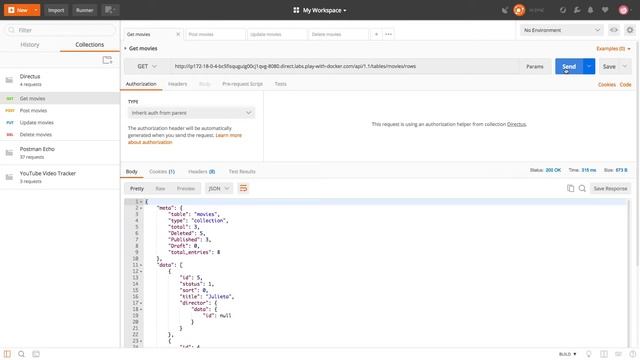Click the Learn more about authorization link

point(185,138)
